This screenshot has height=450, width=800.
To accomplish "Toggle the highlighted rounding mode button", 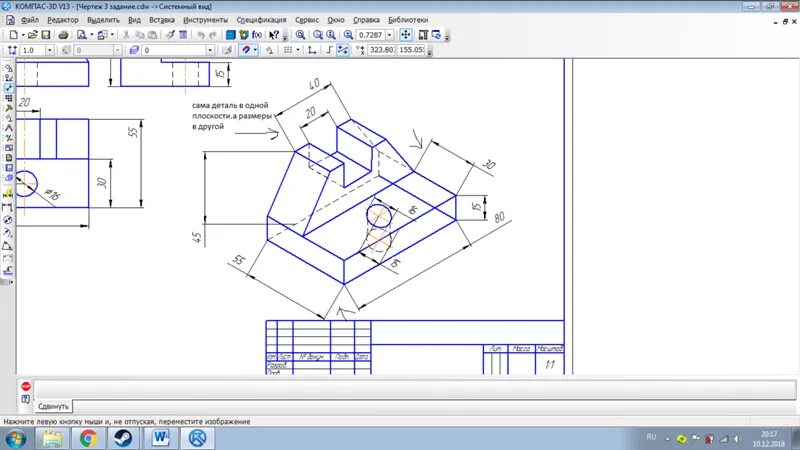I will click(x=343, y=50).
